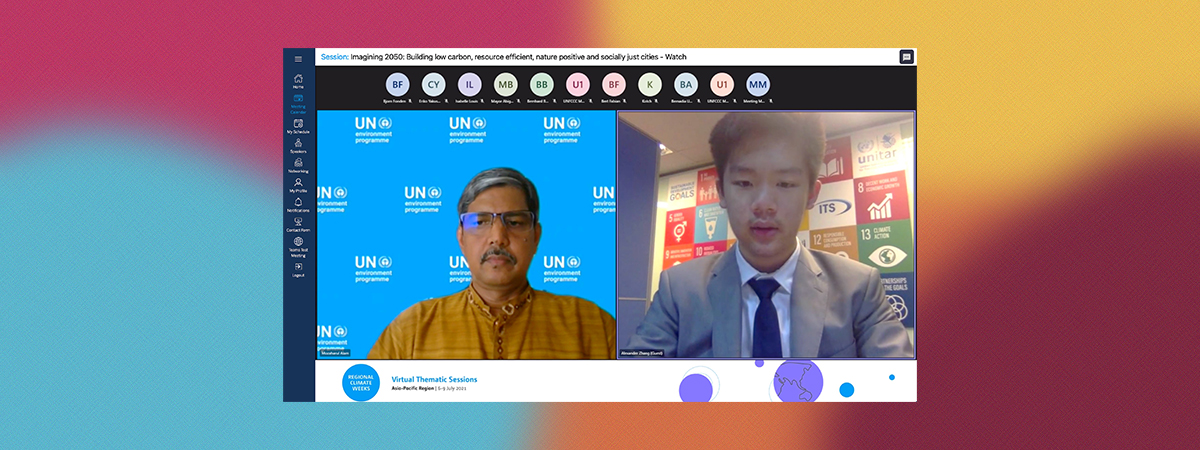1200x450 pixels.
Task: Select the CY participant avatar
Action: click(433, 85)
